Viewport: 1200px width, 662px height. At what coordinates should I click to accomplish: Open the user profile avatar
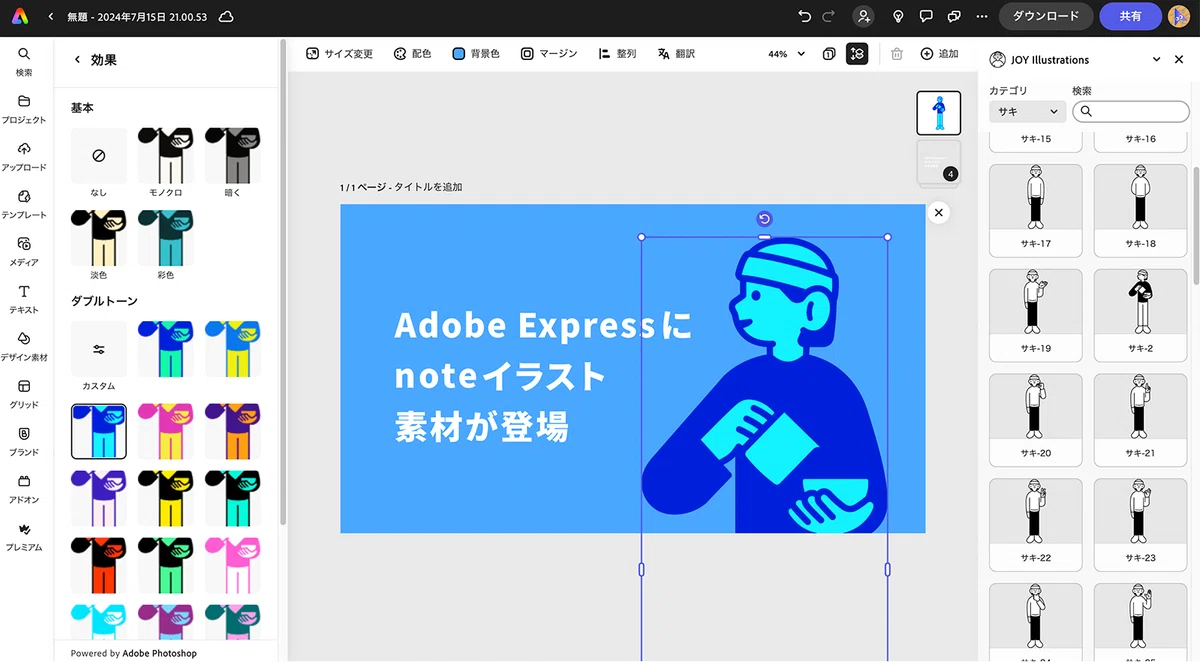(x=1179, y=16)
